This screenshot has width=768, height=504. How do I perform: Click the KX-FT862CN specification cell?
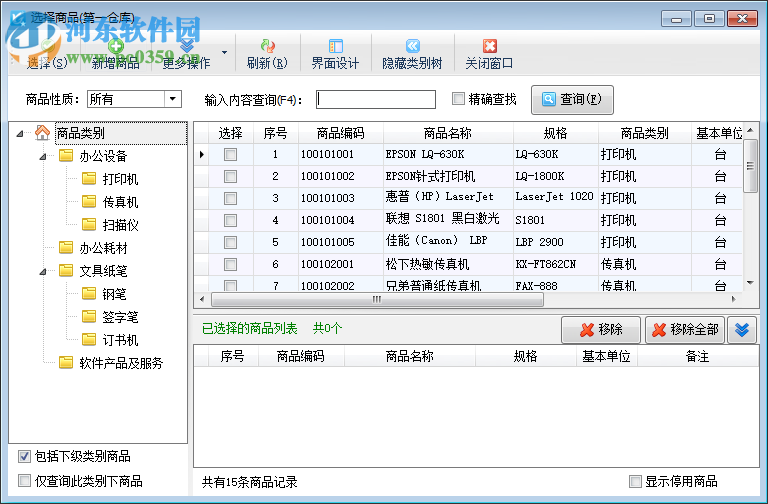(555, 264)
